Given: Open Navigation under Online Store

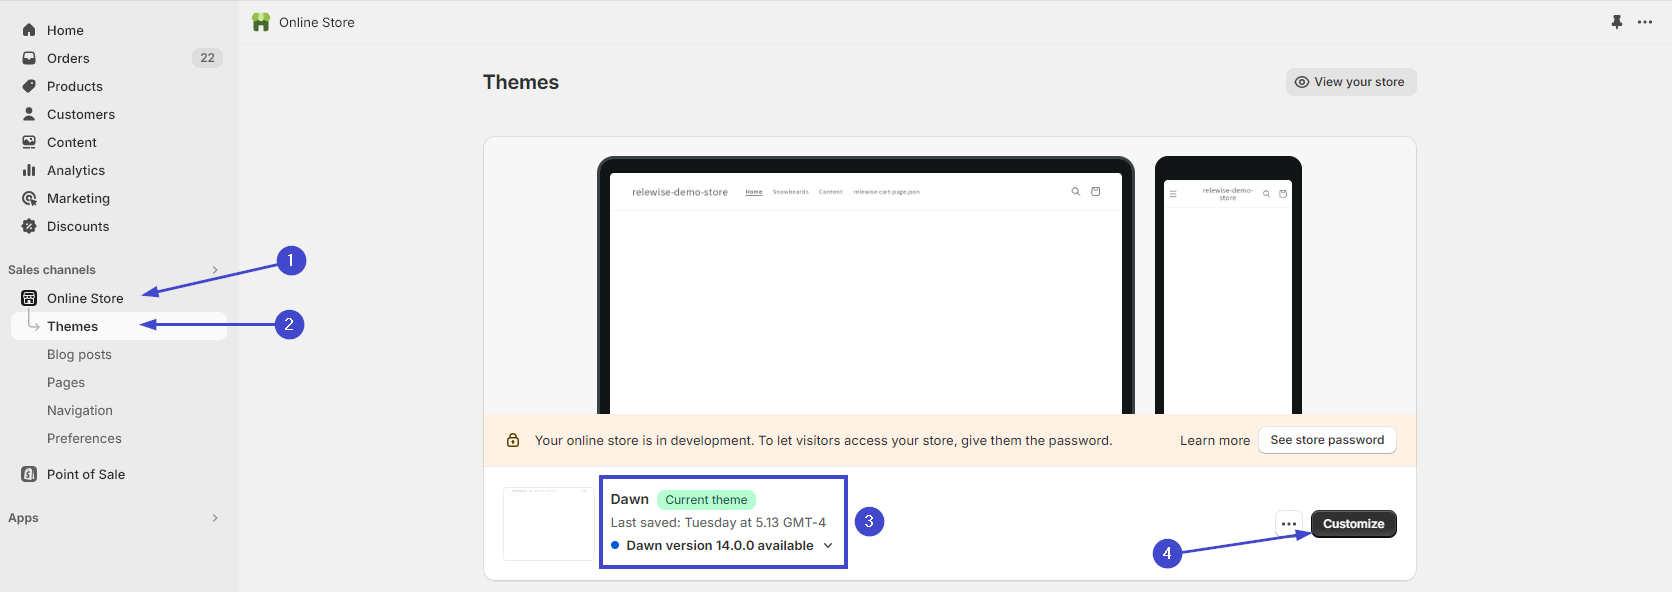Looking at the screenshot, I should point(80,410).
